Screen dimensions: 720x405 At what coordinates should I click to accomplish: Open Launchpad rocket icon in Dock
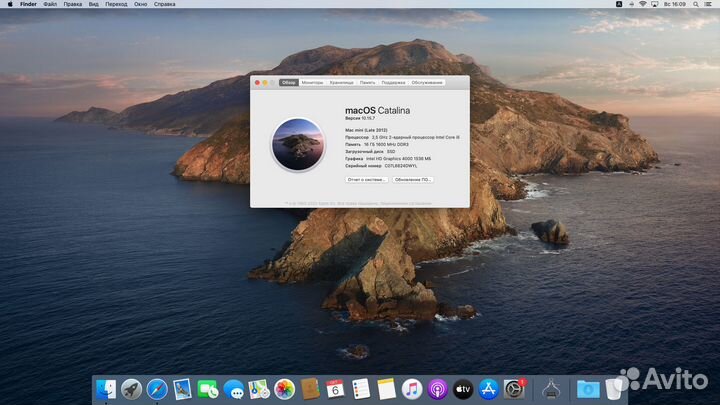point(131,389)
